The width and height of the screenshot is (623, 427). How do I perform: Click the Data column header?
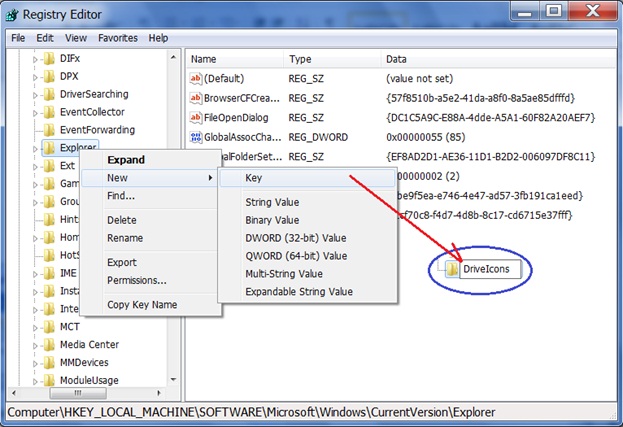[499, 59]
